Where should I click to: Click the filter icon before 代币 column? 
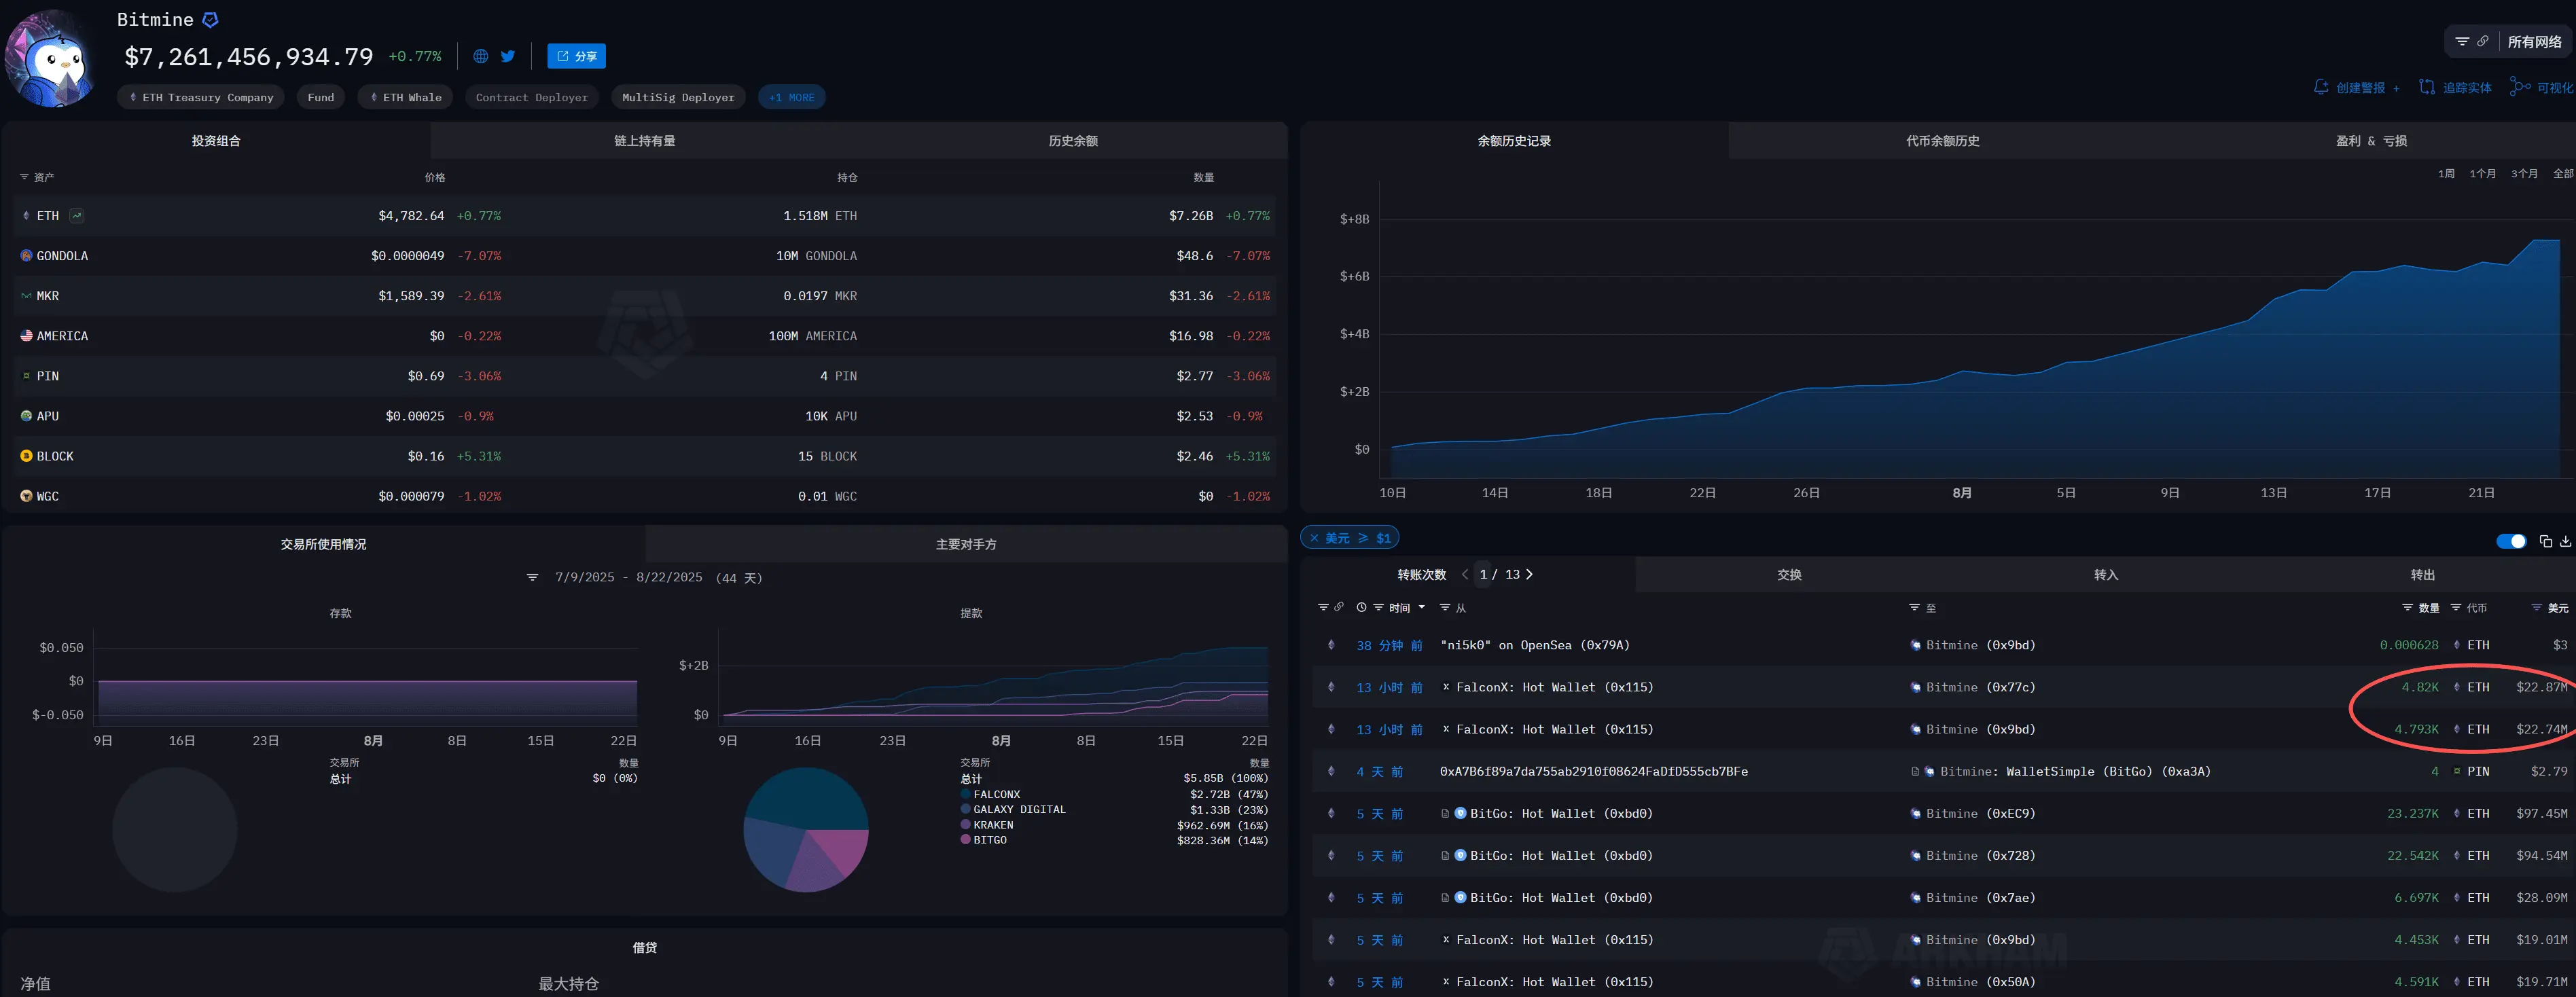(2455, 607)
